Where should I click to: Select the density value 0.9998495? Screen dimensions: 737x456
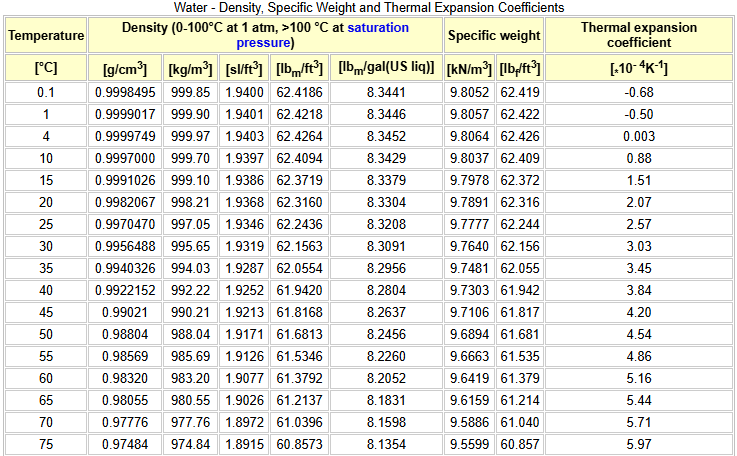click(x=125, y=93)
